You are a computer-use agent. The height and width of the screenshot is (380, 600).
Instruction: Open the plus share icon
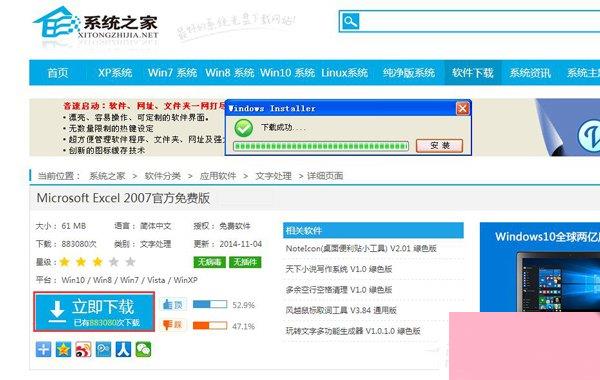[x=43, y=349]
